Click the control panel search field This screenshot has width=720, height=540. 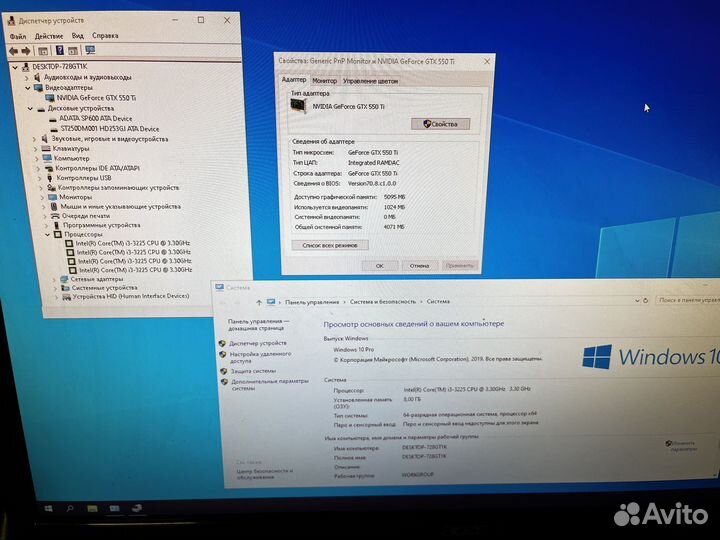(687, 300)
